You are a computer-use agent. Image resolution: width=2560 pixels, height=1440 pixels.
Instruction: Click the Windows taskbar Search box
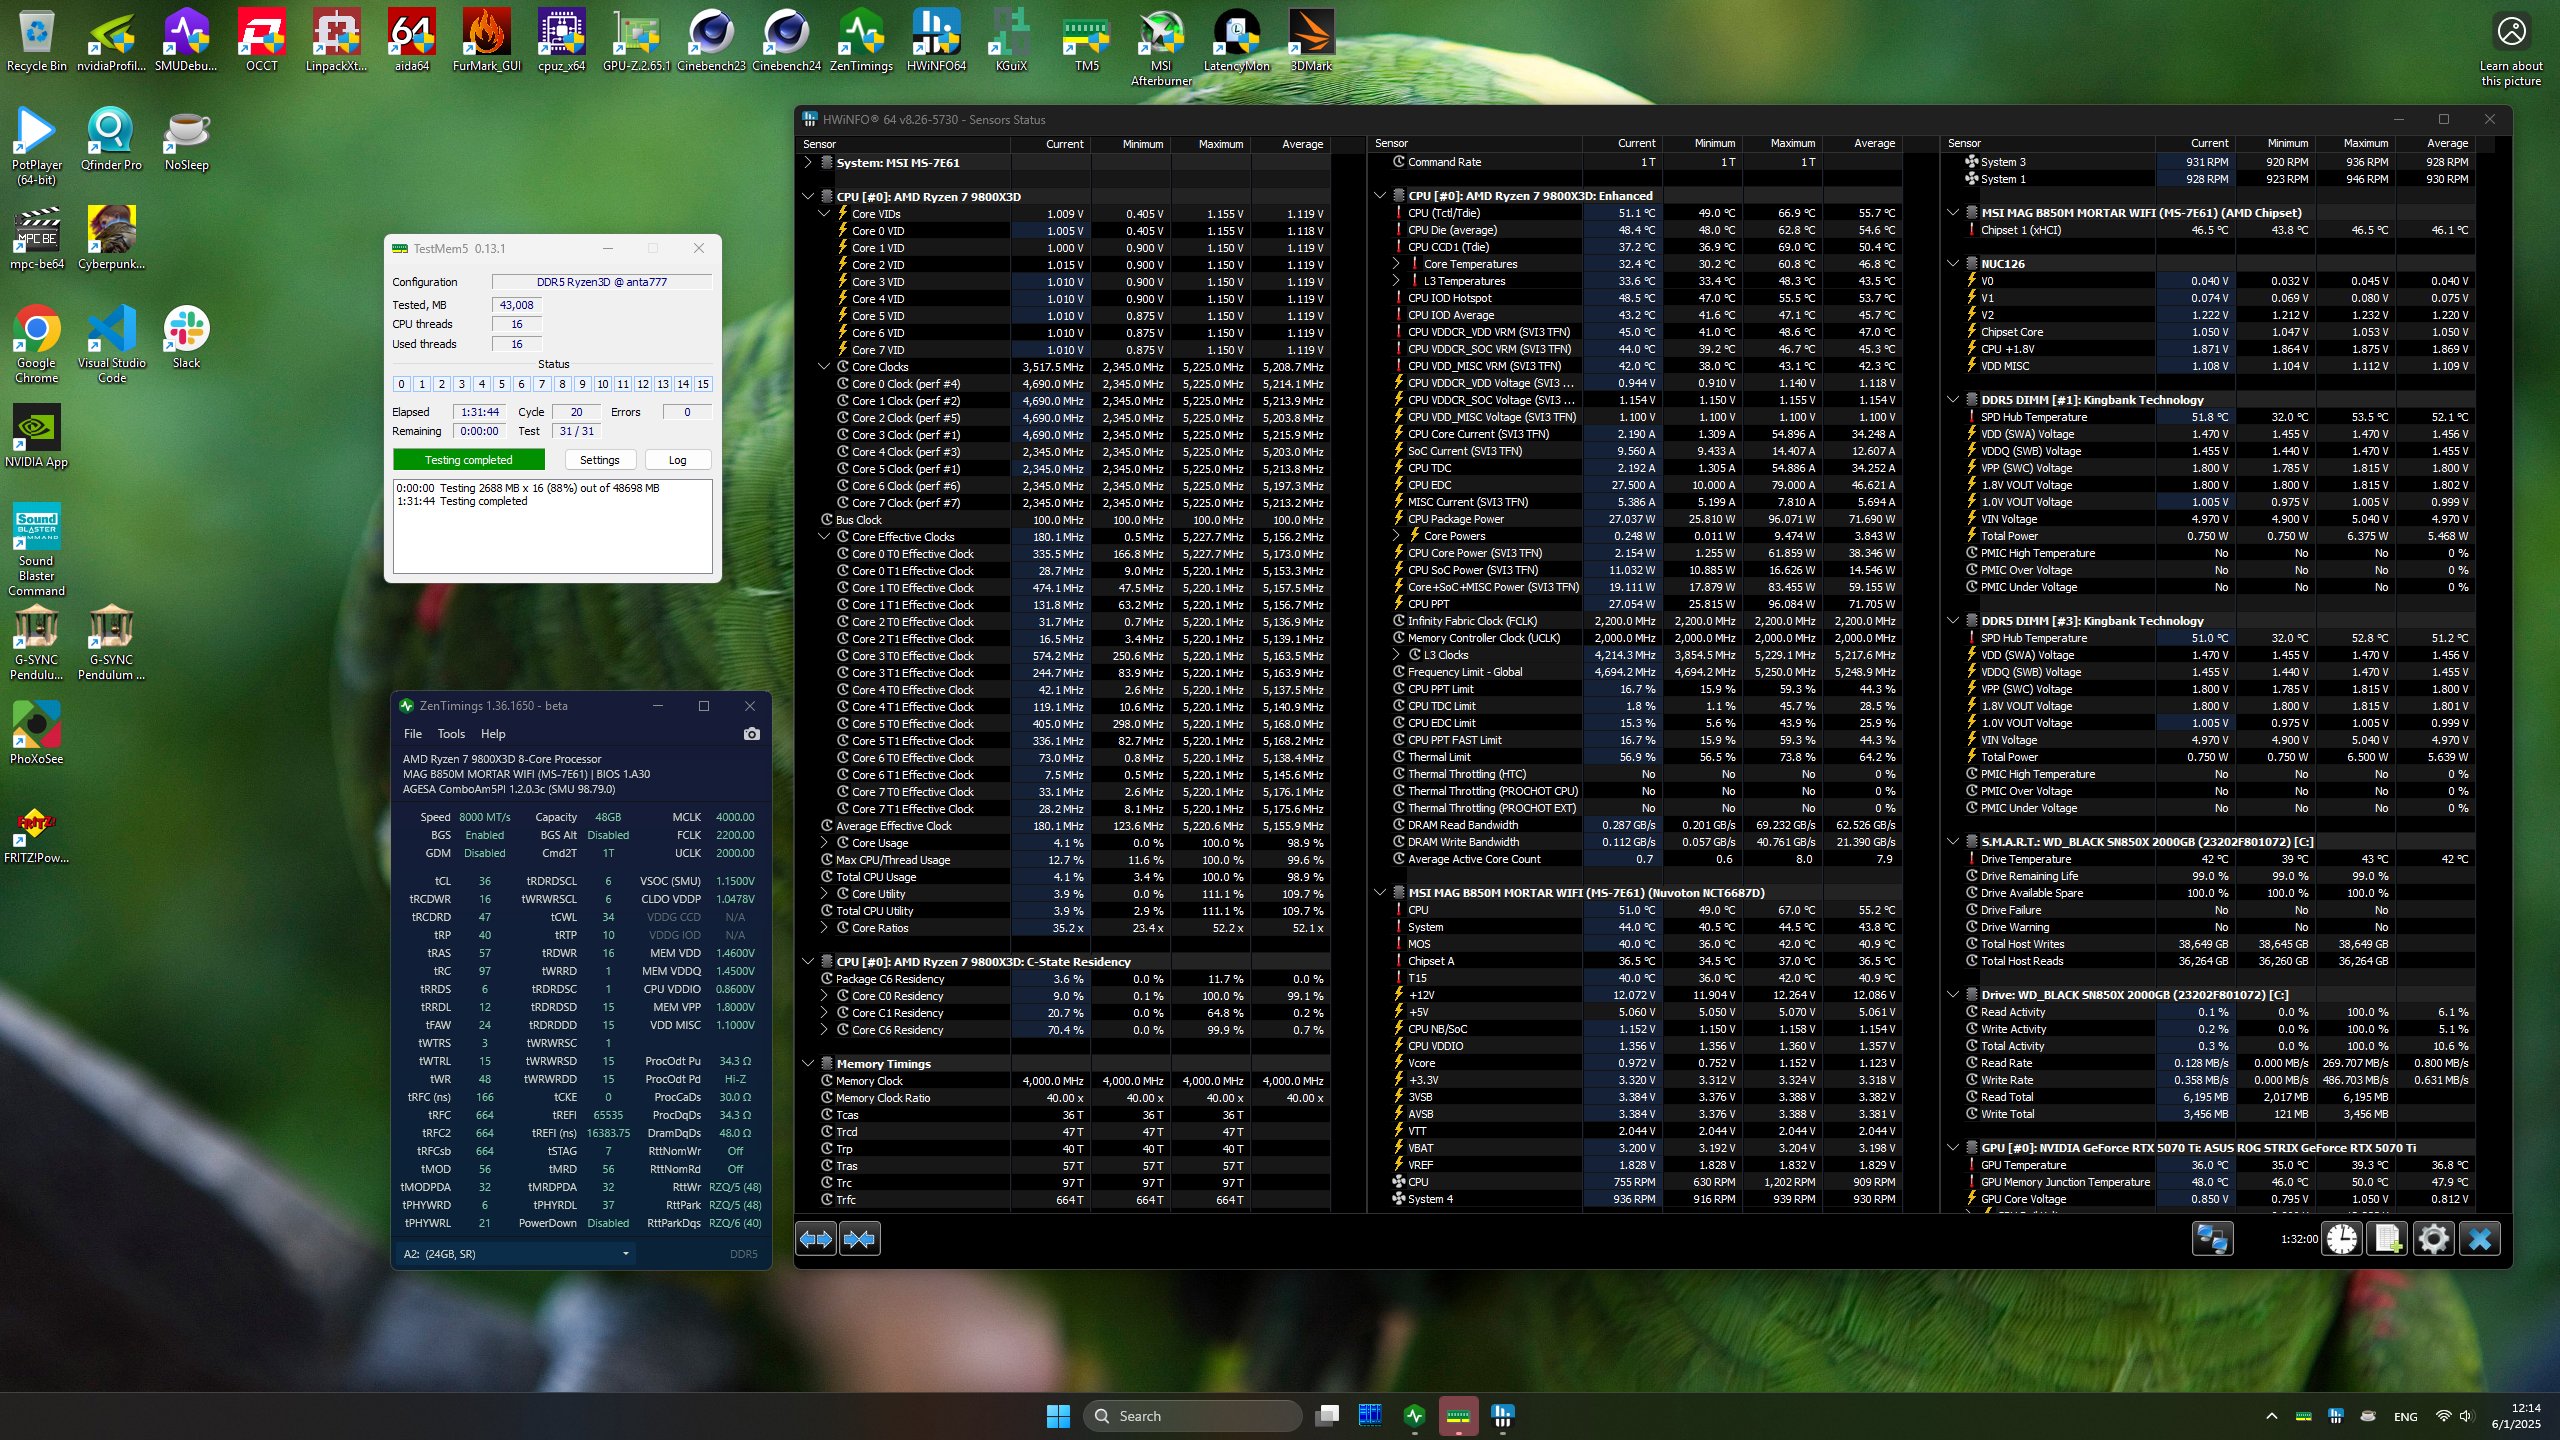(1192, 1416)
